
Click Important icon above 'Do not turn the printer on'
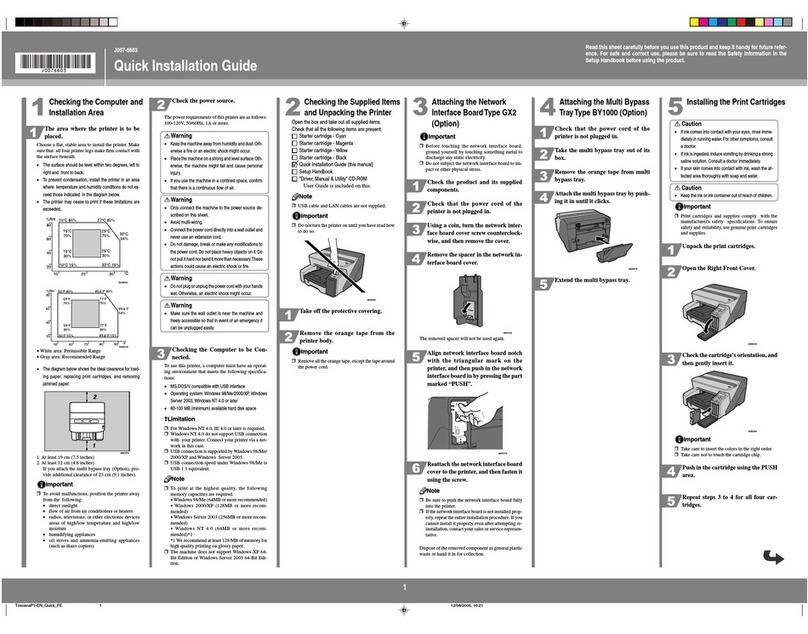(296, 216)
